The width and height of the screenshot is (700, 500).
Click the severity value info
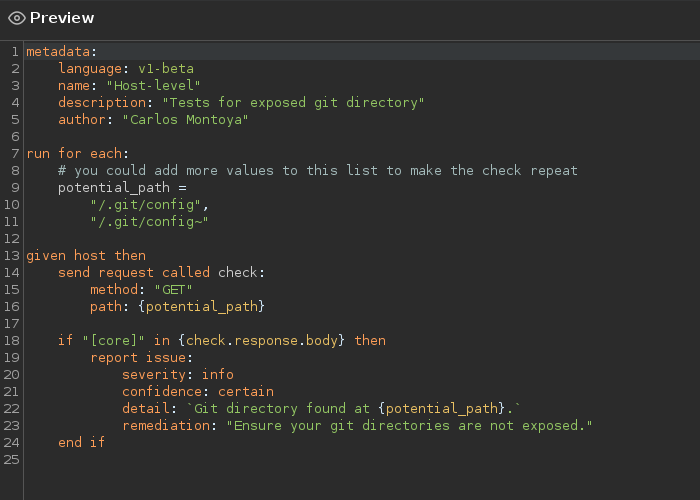coord(217,375)
